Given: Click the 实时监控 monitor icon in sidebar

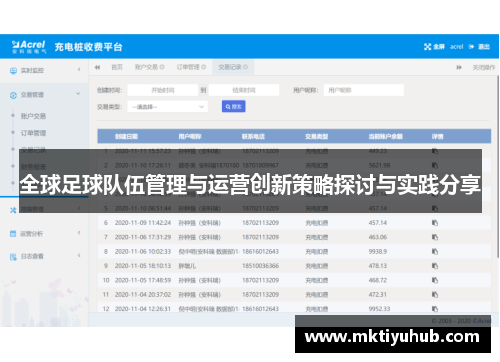Looking at the screenshot, I should coord(13,71).
